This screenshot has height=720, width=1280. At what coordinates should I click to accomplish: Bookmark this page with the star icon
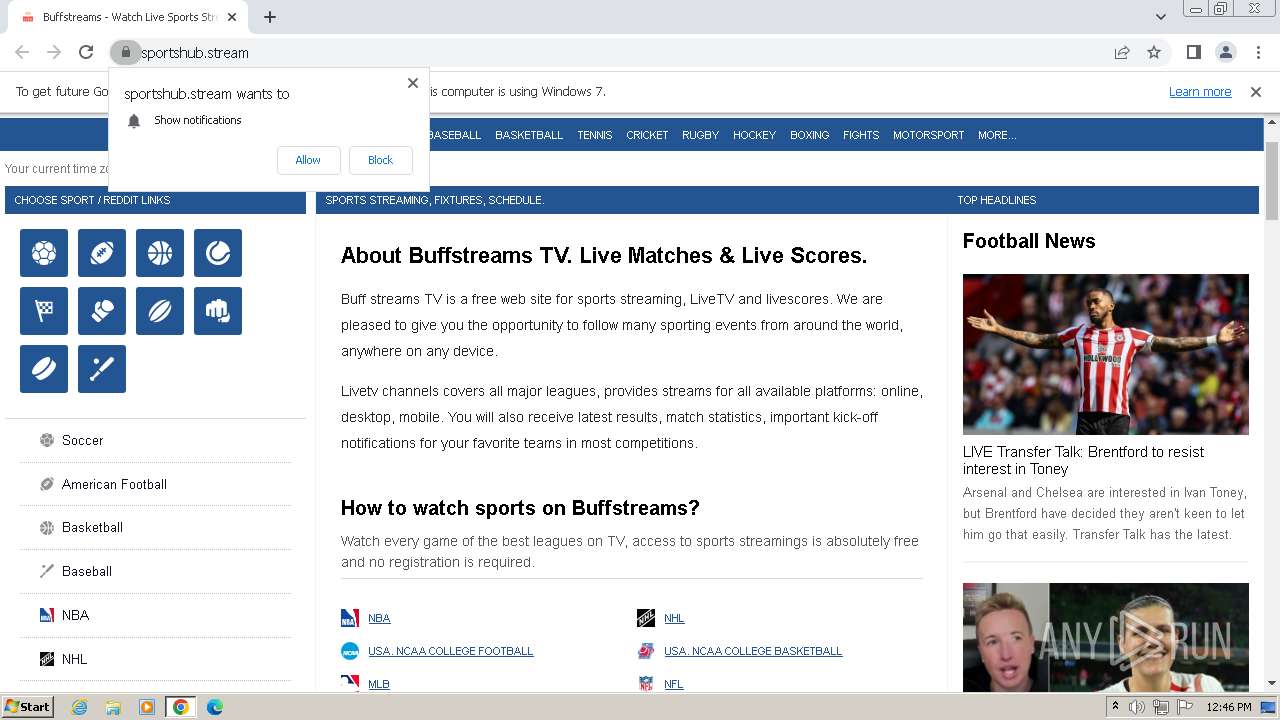click(x=1154, y=52)
